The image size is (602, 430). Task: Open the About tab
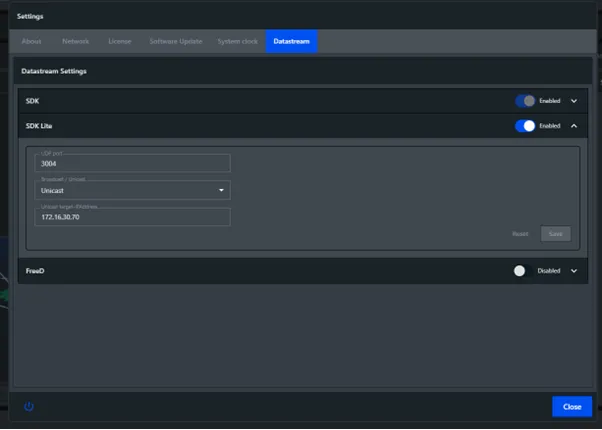[x=31, y=41]
